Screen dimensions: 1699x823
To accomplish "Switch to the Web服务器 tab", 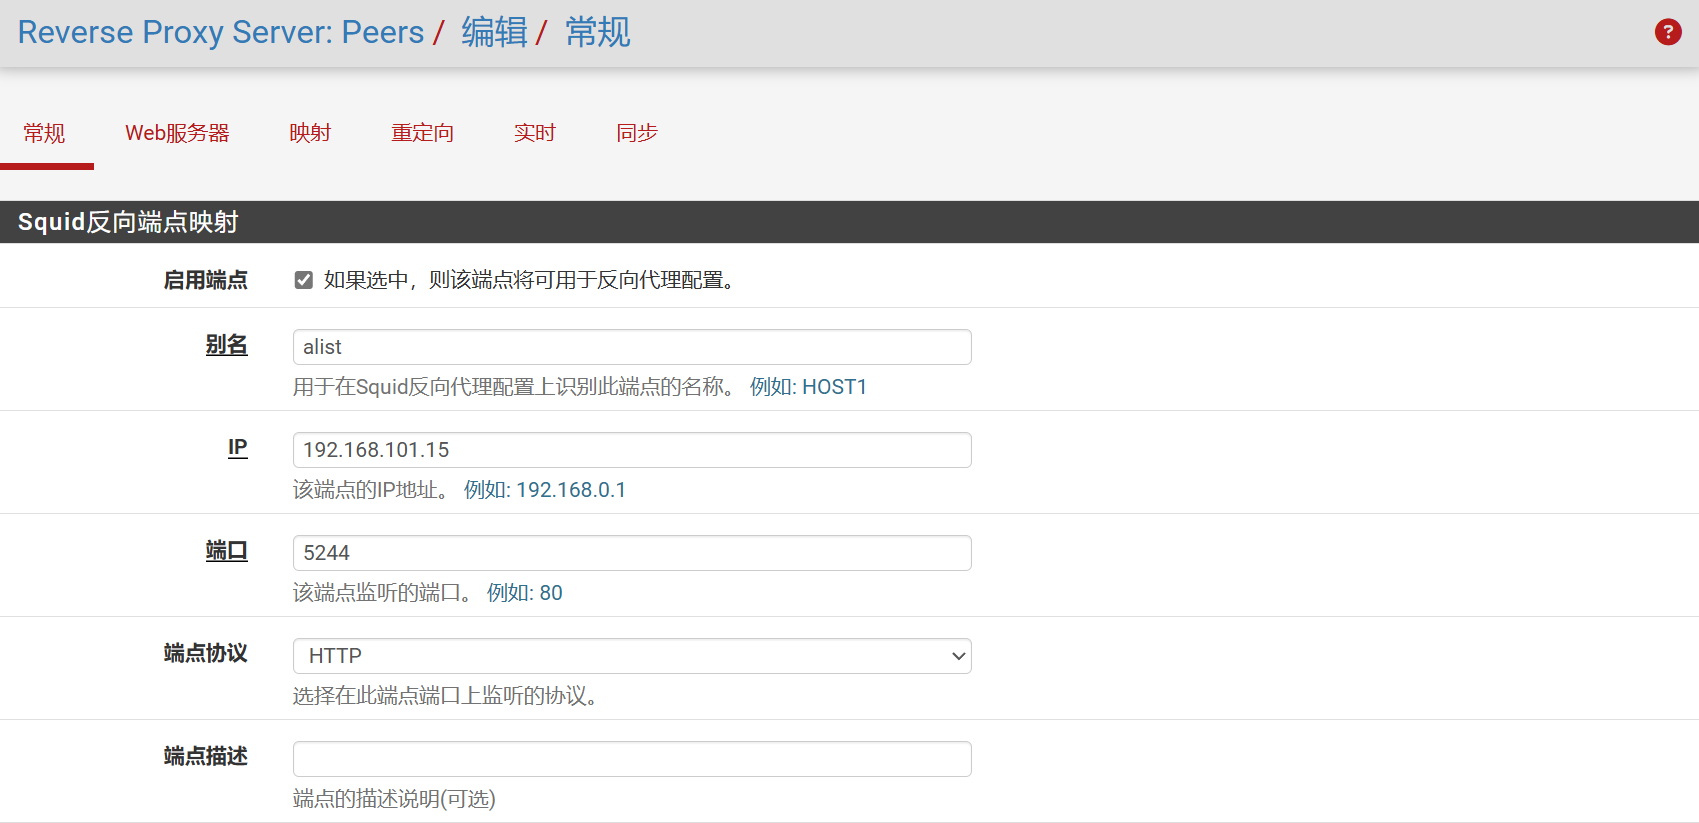I will point(177,133).
